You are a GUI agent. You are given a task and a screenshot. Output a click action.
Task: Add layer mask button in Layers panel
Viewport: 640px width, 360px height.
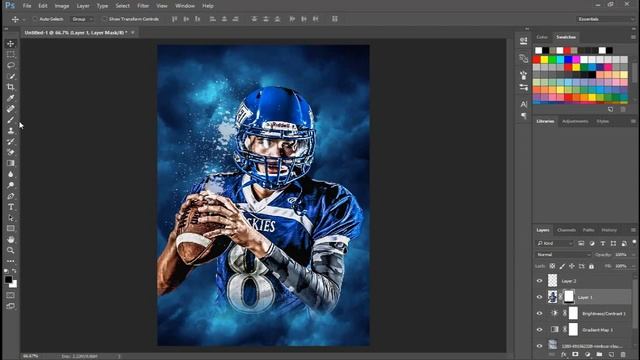(x=575, y=354)
